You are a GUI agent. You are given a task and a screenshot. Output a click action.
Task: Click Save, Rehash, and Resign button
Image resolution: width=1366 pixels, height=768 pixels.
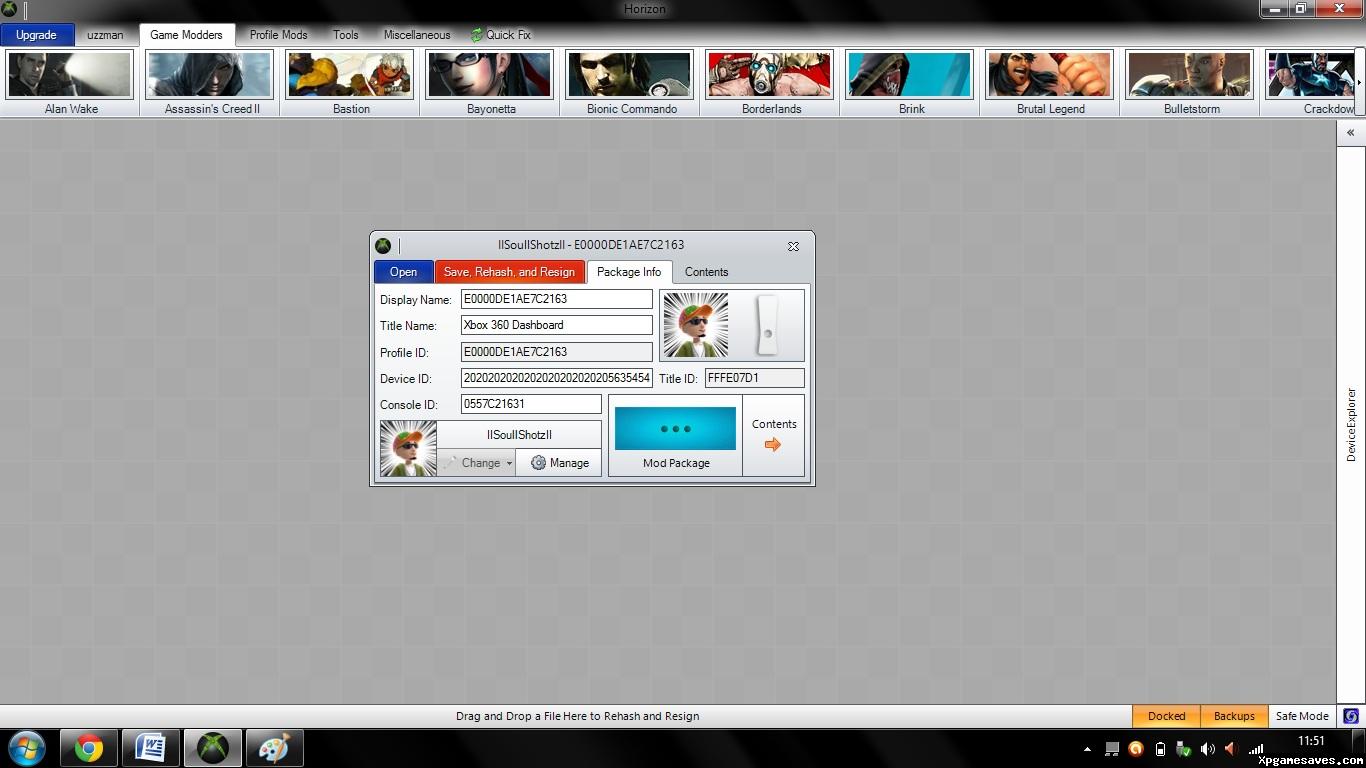(x=509, y=272)
